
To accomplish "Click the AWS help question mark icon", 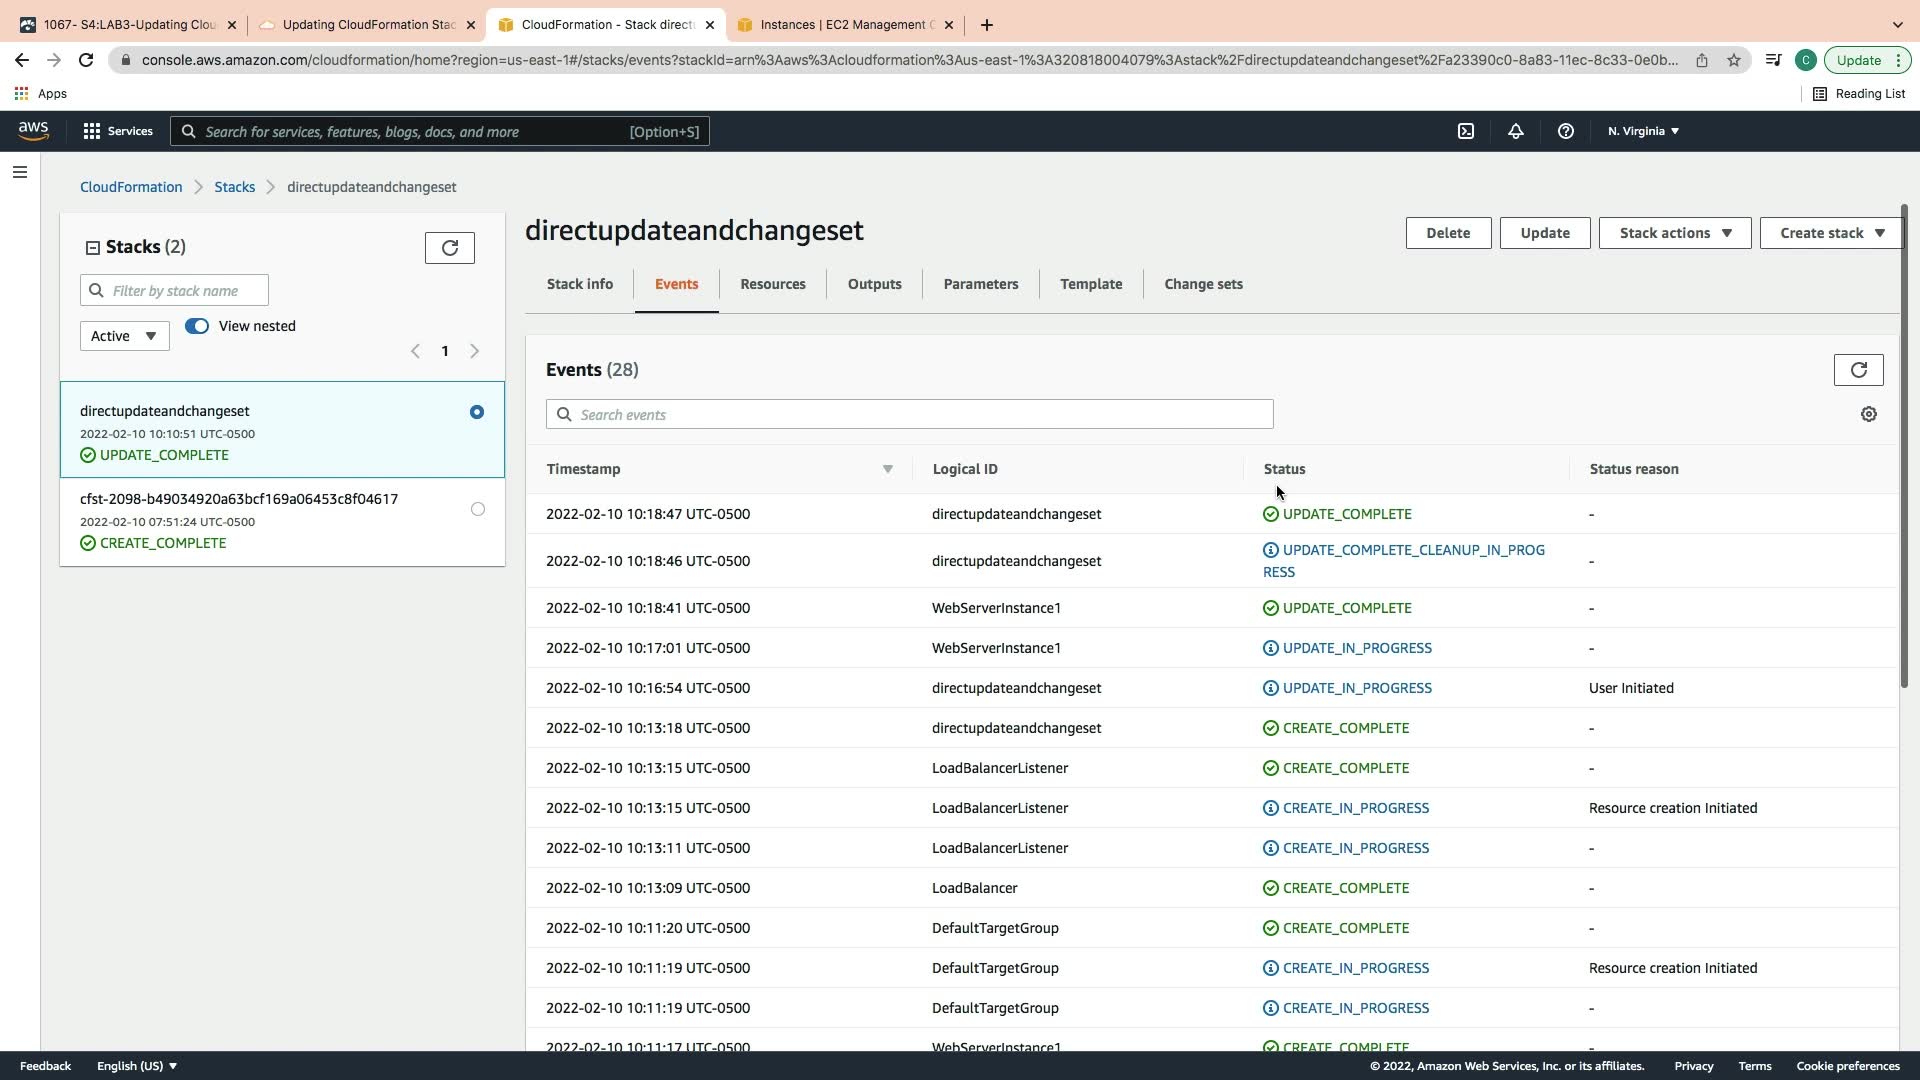I will pyautogui.click(x=1566, y=131).
